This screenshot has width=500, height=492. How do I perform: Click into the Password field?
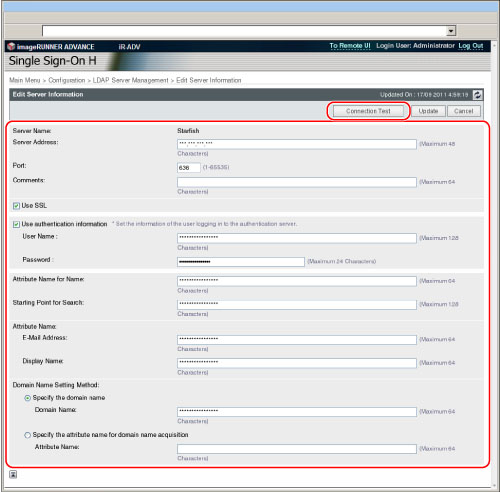click(x=241, y=262)
